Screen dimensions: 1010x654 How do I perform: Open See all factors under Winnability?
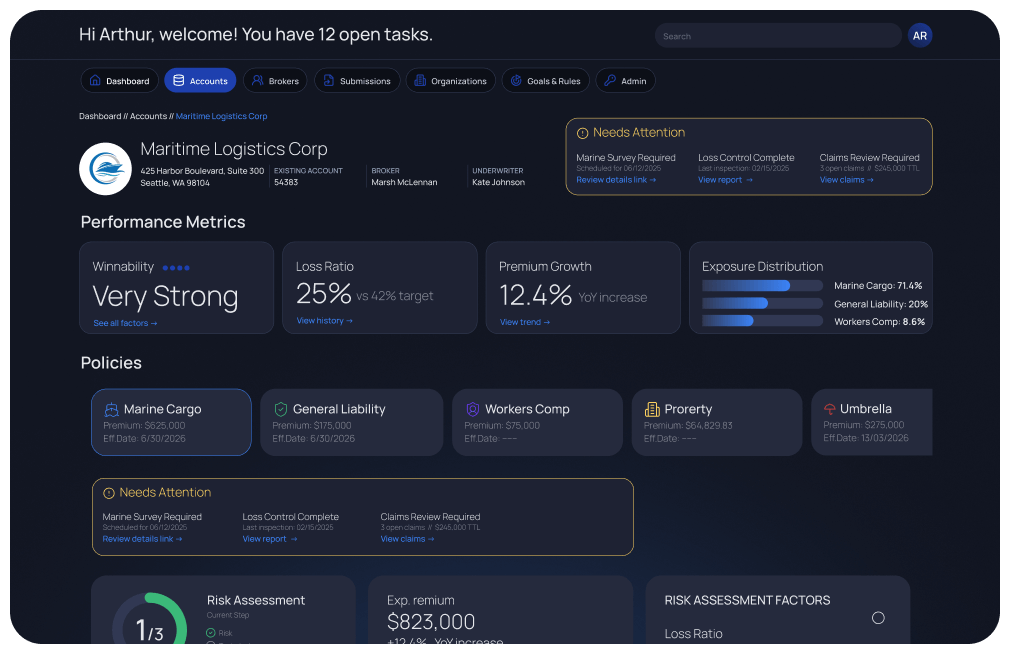pyautogui.click(x=124, y=322)
